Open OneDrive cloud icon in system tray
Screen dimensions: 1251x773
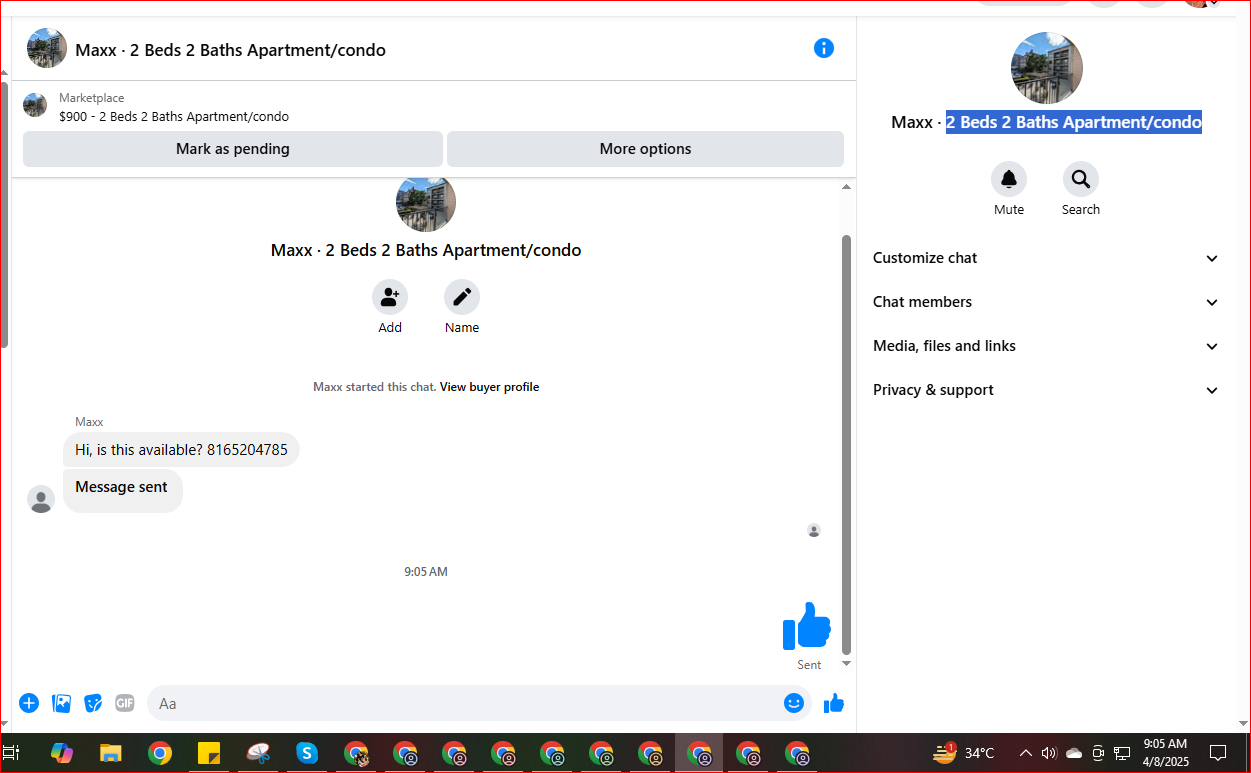[x=1074, y=753]
